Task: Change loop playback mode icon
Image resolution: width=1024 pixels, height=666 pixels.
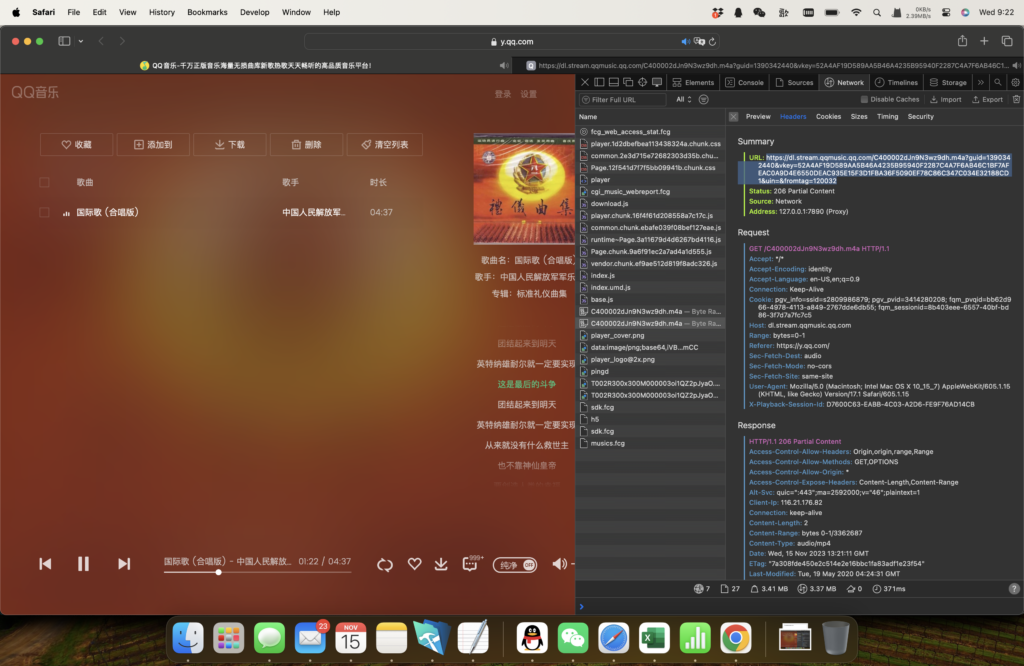Action: tap(385, 564)
